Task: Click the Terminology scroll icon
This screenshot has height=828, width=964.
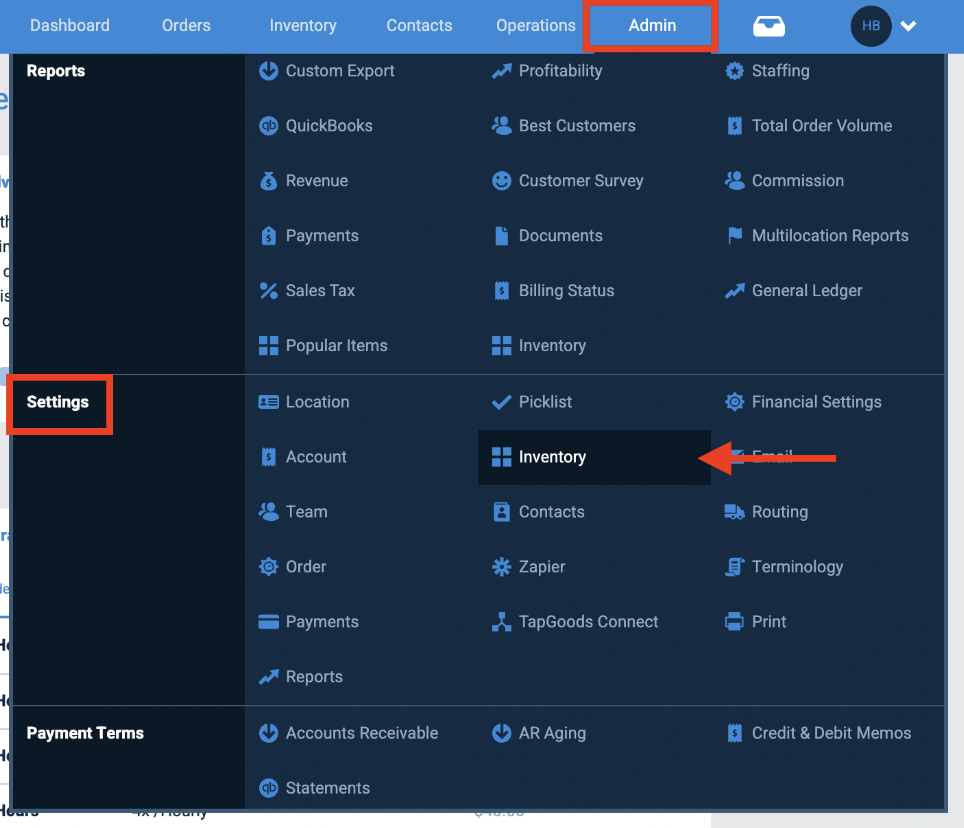Action: pos(734,567)
